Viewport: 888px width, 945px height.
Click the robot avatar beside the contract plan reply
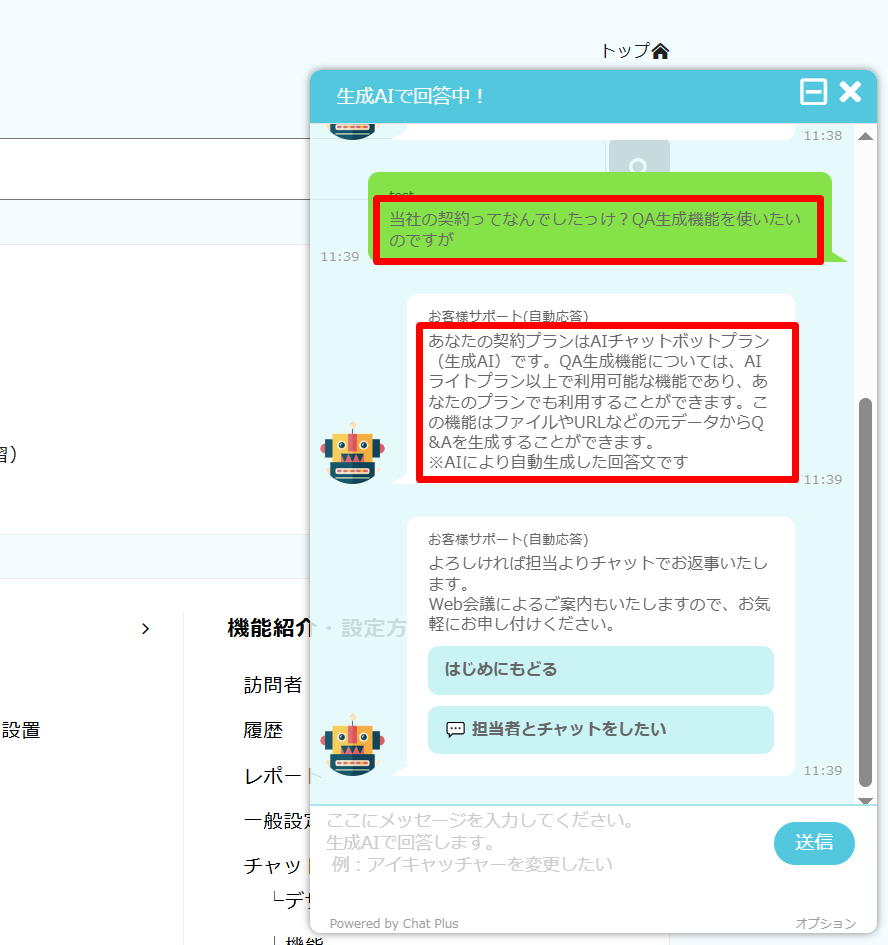pos(351,452)
